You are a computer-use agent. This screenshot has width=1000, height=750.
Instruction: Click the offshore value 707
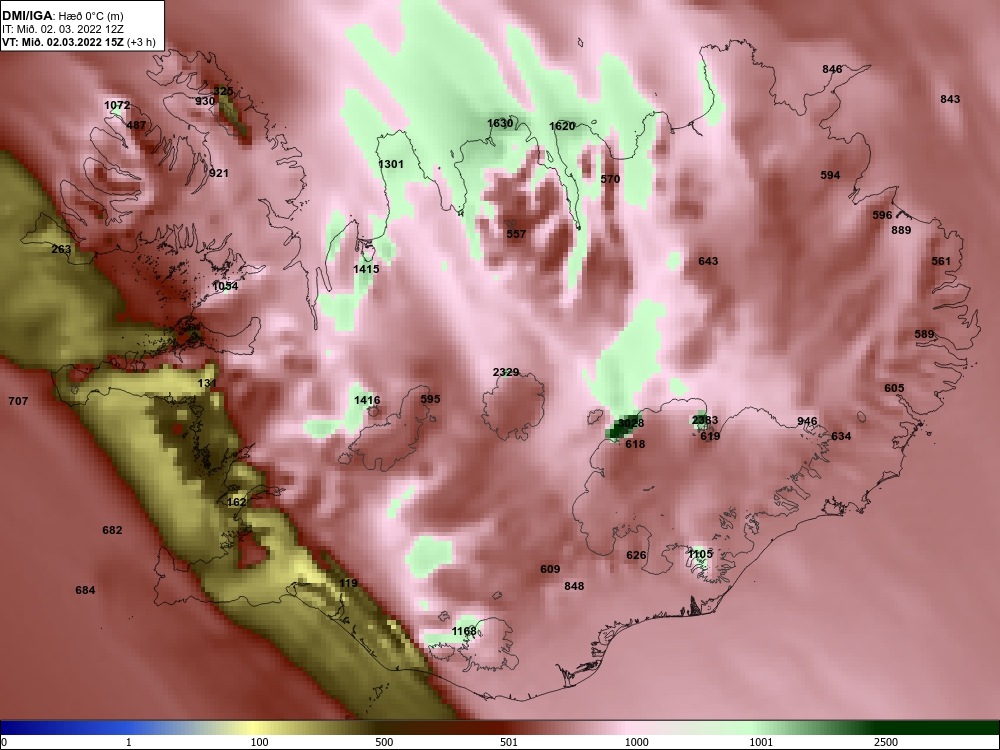click(x=18, y=401)
